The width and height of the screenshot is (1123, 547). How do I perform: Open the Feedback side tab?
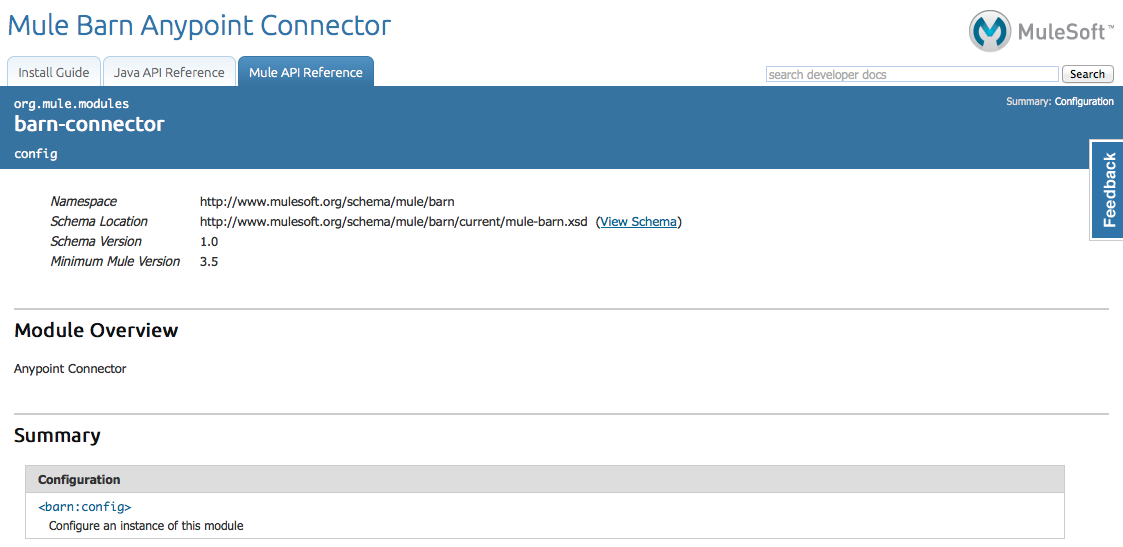[x=1107, y=190]
